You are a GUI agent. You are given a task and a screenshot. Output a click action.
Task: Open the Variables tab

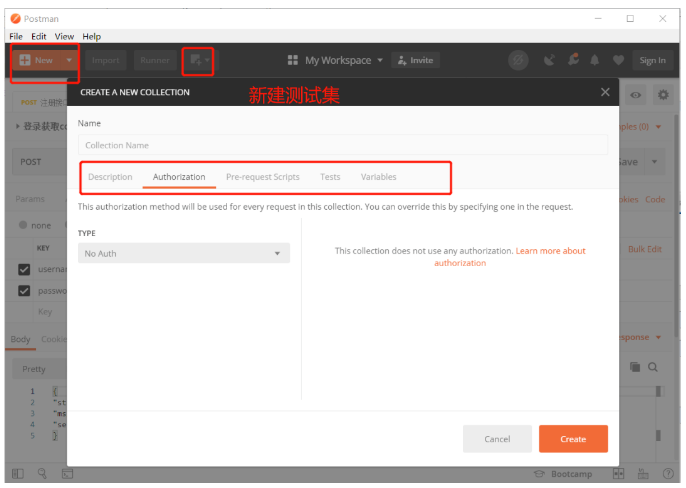click(378, 177)
